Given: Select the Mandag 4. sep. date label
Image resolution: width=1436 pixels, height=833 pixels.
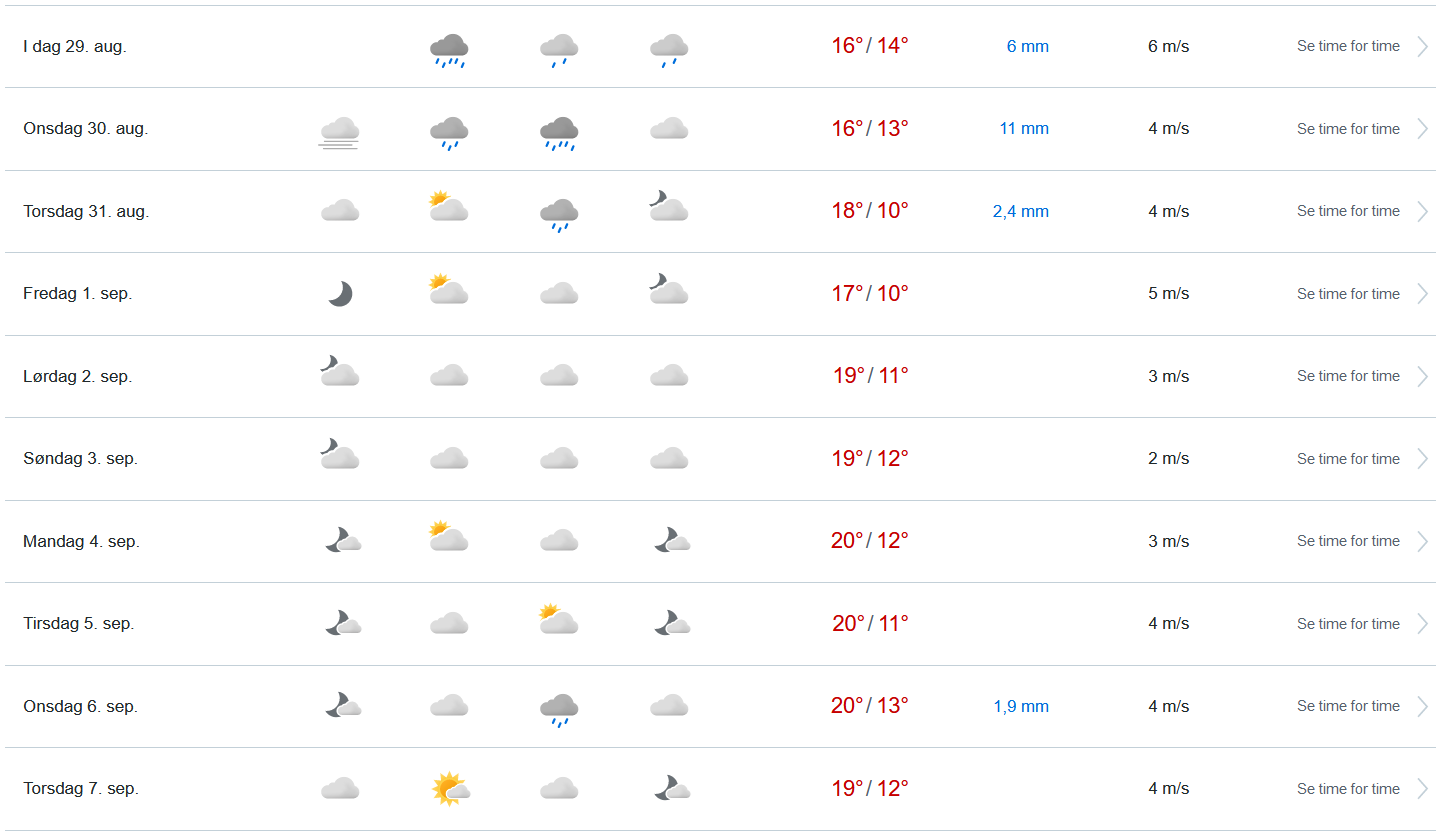Looking at the screenshot, I should tap(81, 542).
